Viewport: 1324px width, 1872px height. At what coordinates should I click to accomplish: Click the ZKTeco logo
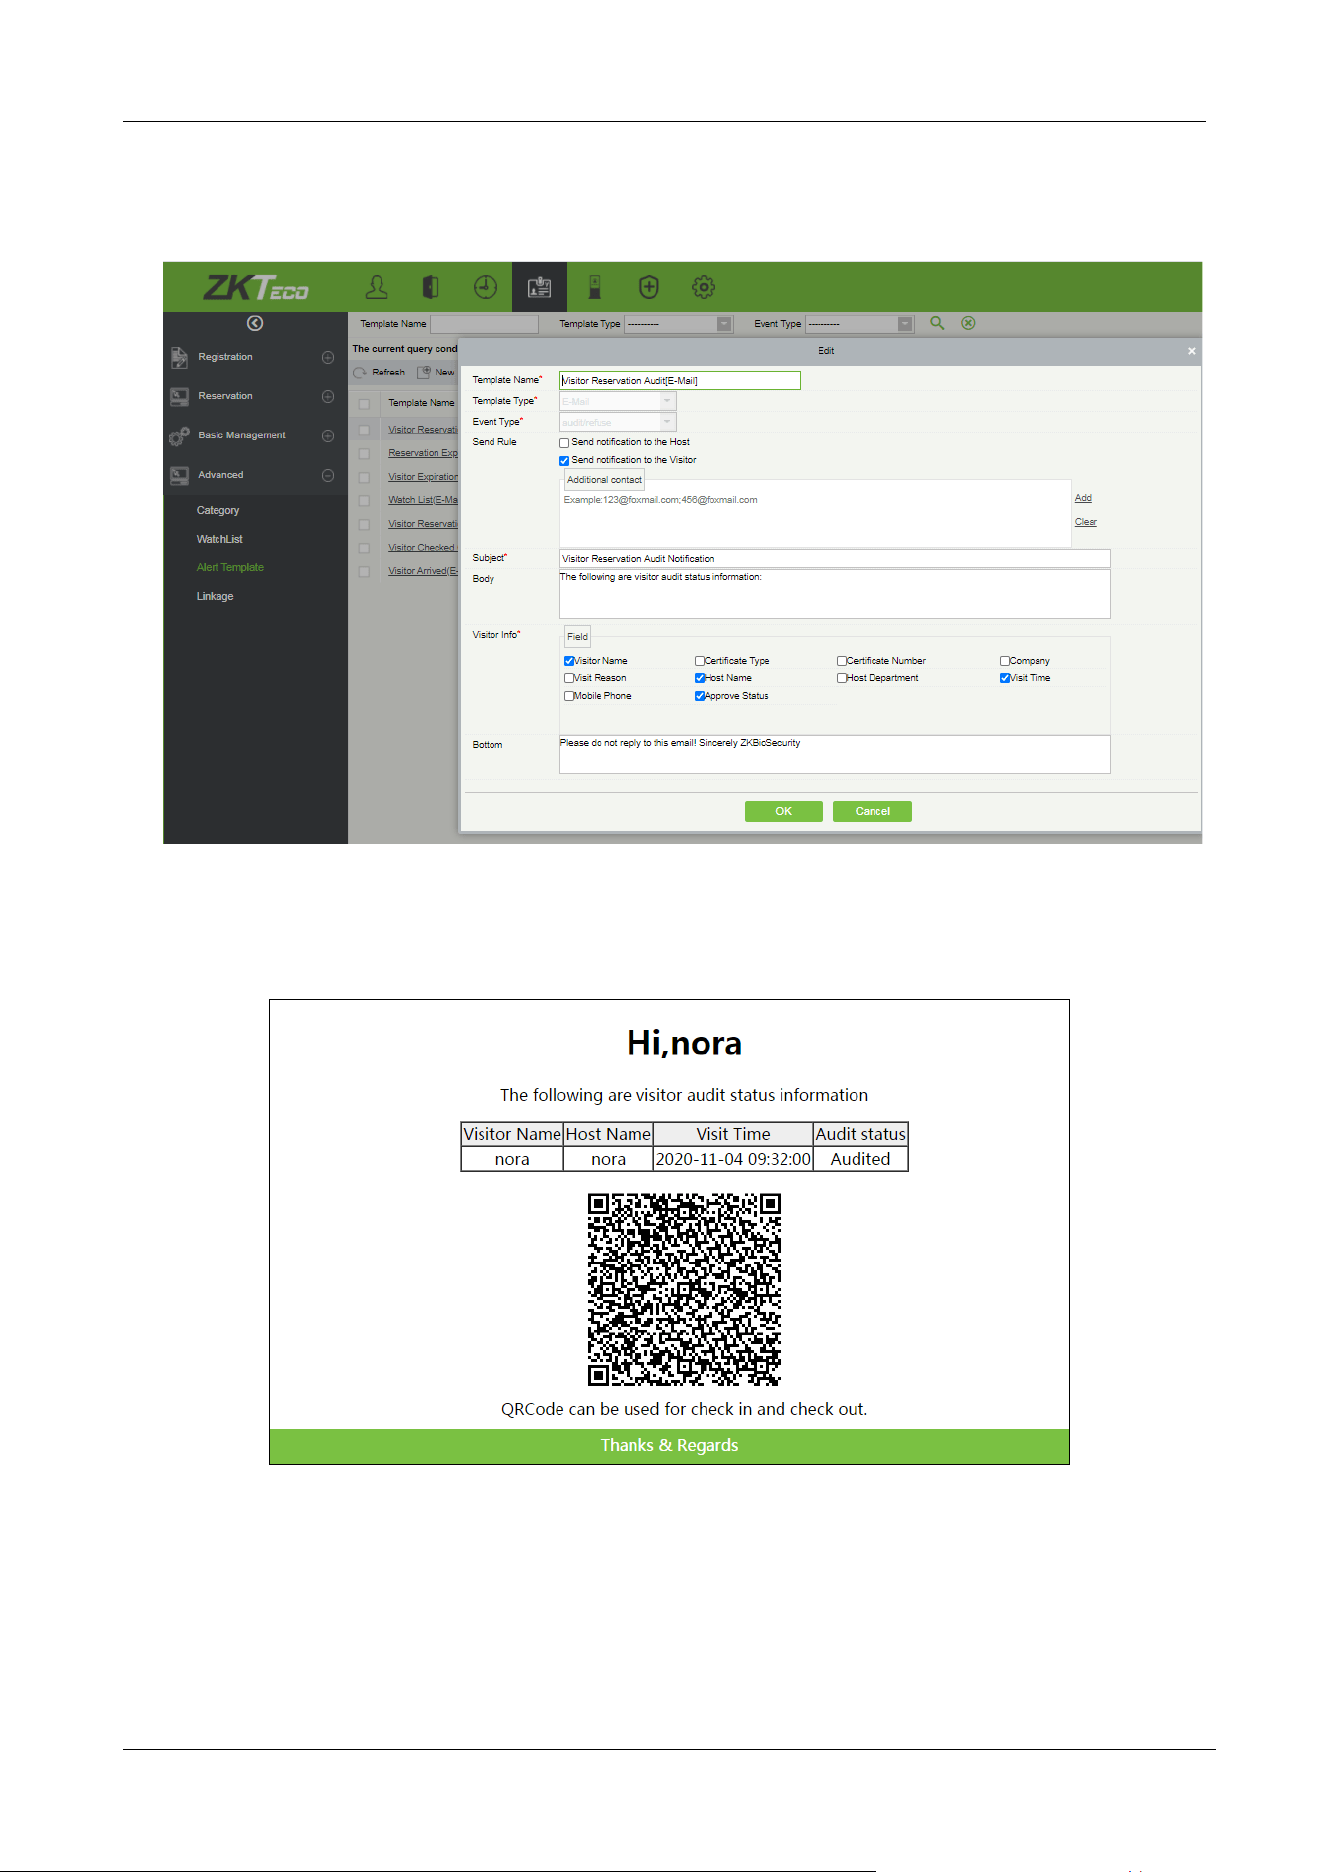[x=256, y=288]
